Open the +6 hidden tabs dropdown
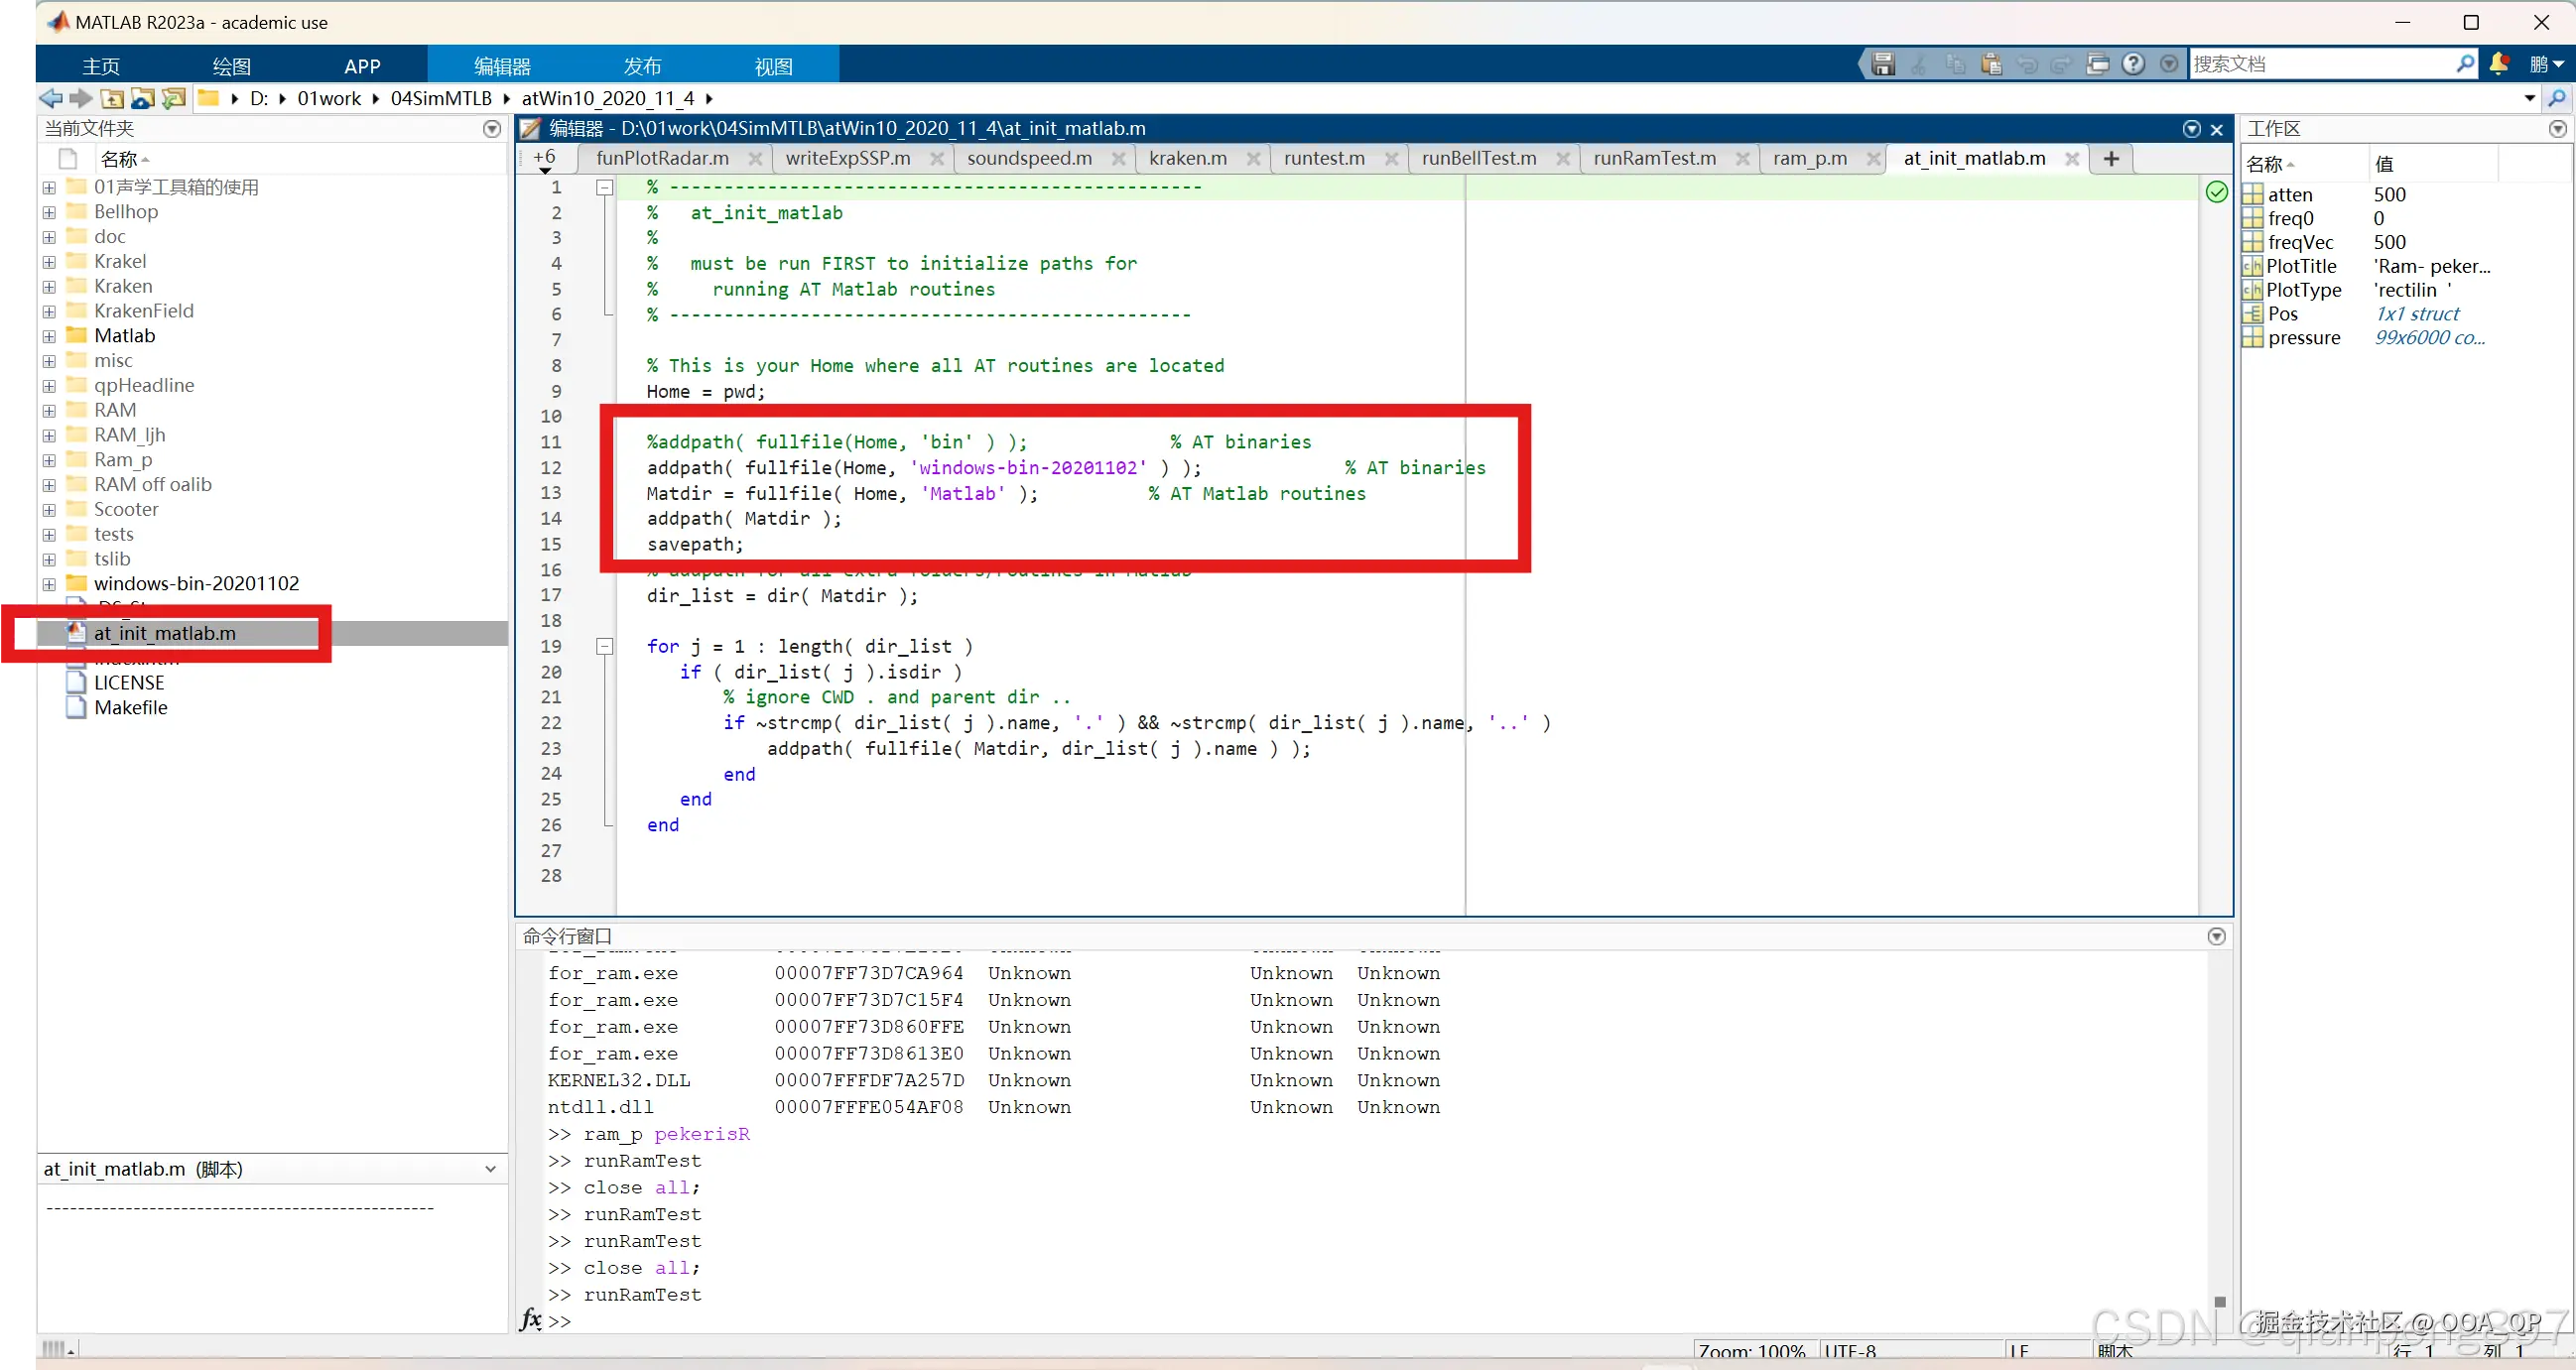 click(544, 160)
